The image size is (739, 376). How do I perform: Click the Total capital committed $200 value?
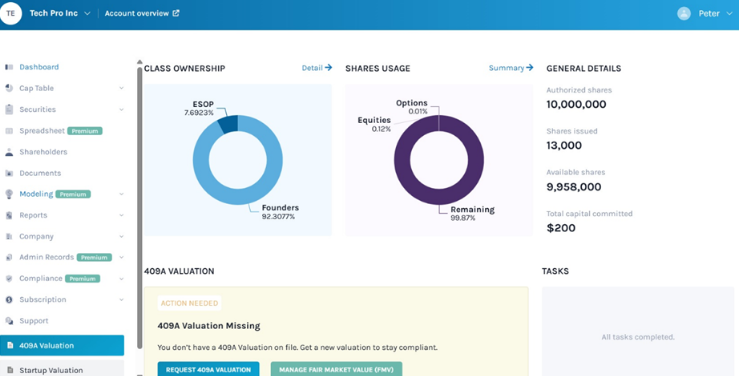click(x=561, y=228)
